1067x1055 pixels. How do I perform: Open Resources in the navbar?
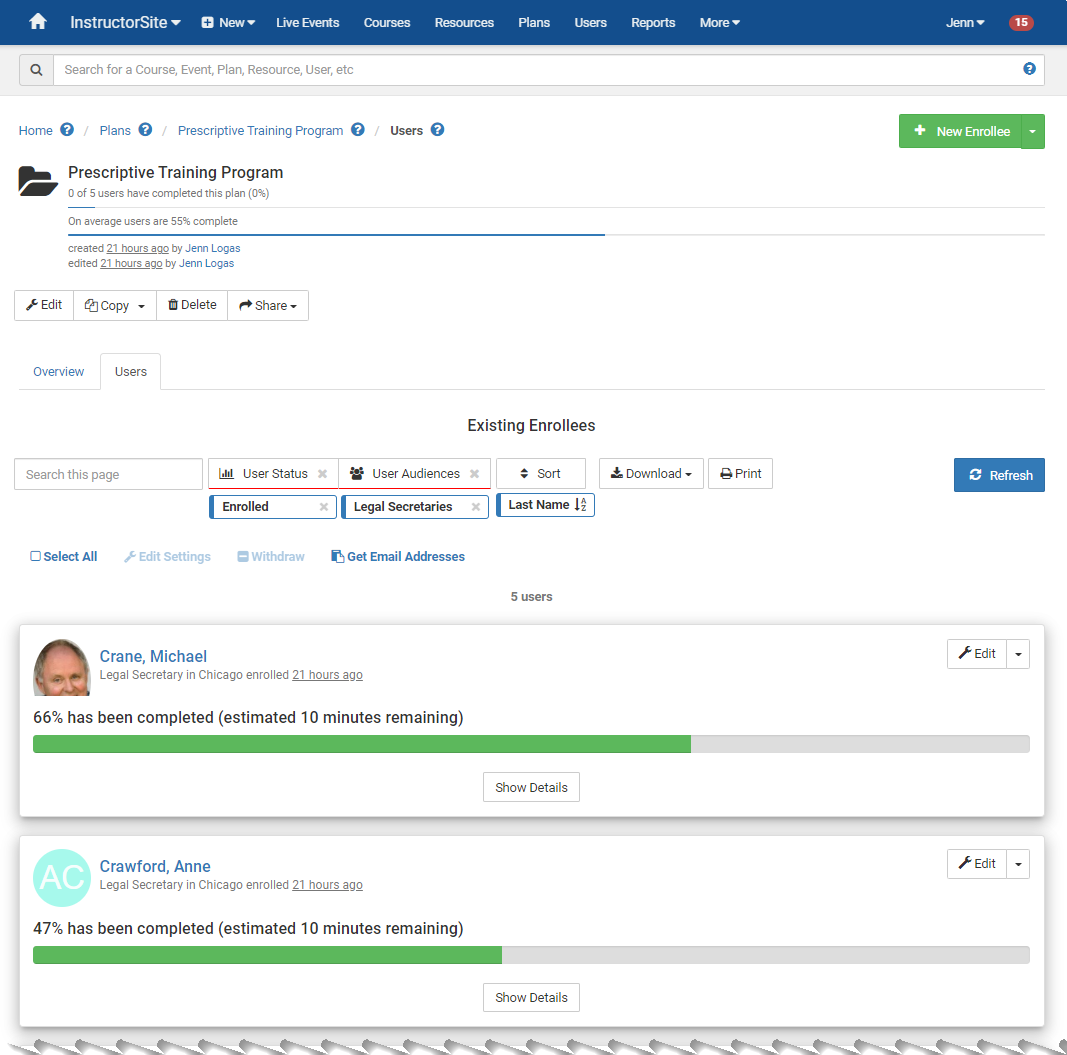(464, 22)
